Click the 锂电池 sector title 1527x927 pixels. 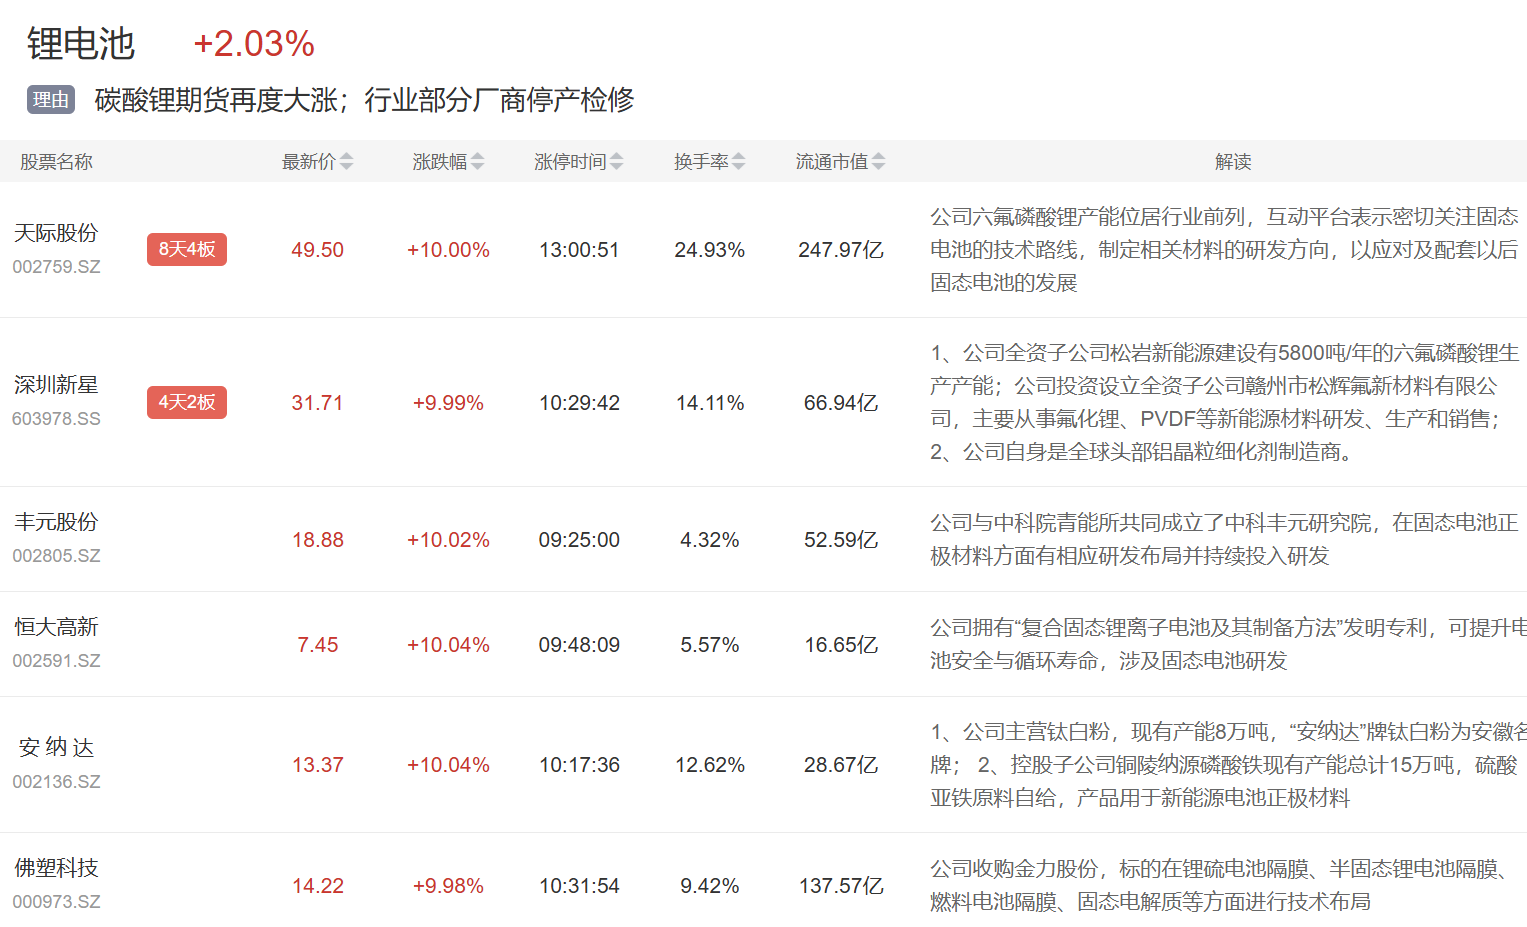coord(80,44)
